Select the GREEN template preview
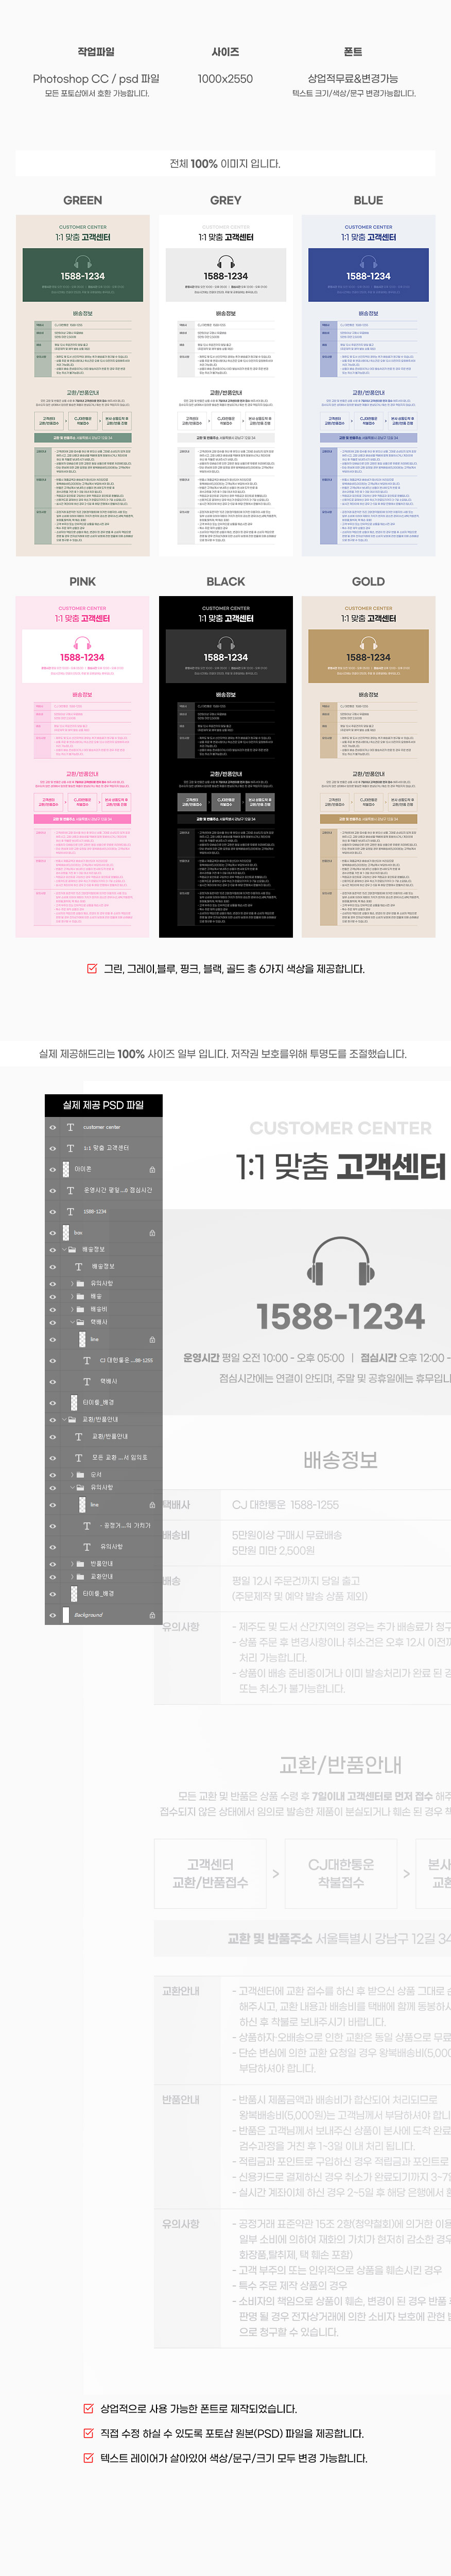 coord(82,385)
